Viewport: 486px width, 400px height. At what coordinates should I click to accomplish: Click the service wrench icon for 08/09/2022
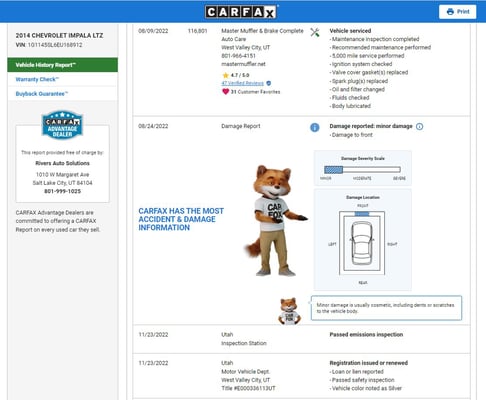click(x=315, y=32)
